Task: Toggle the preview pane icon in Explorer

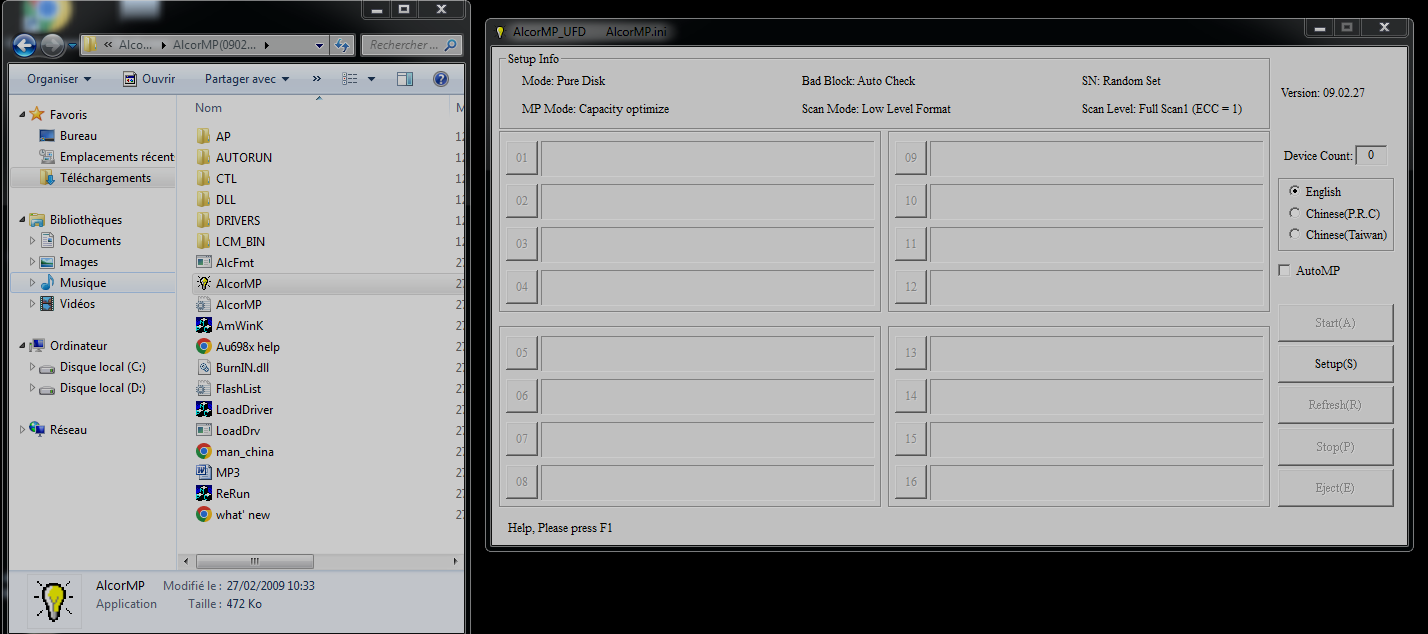Action: click(404, 79)
